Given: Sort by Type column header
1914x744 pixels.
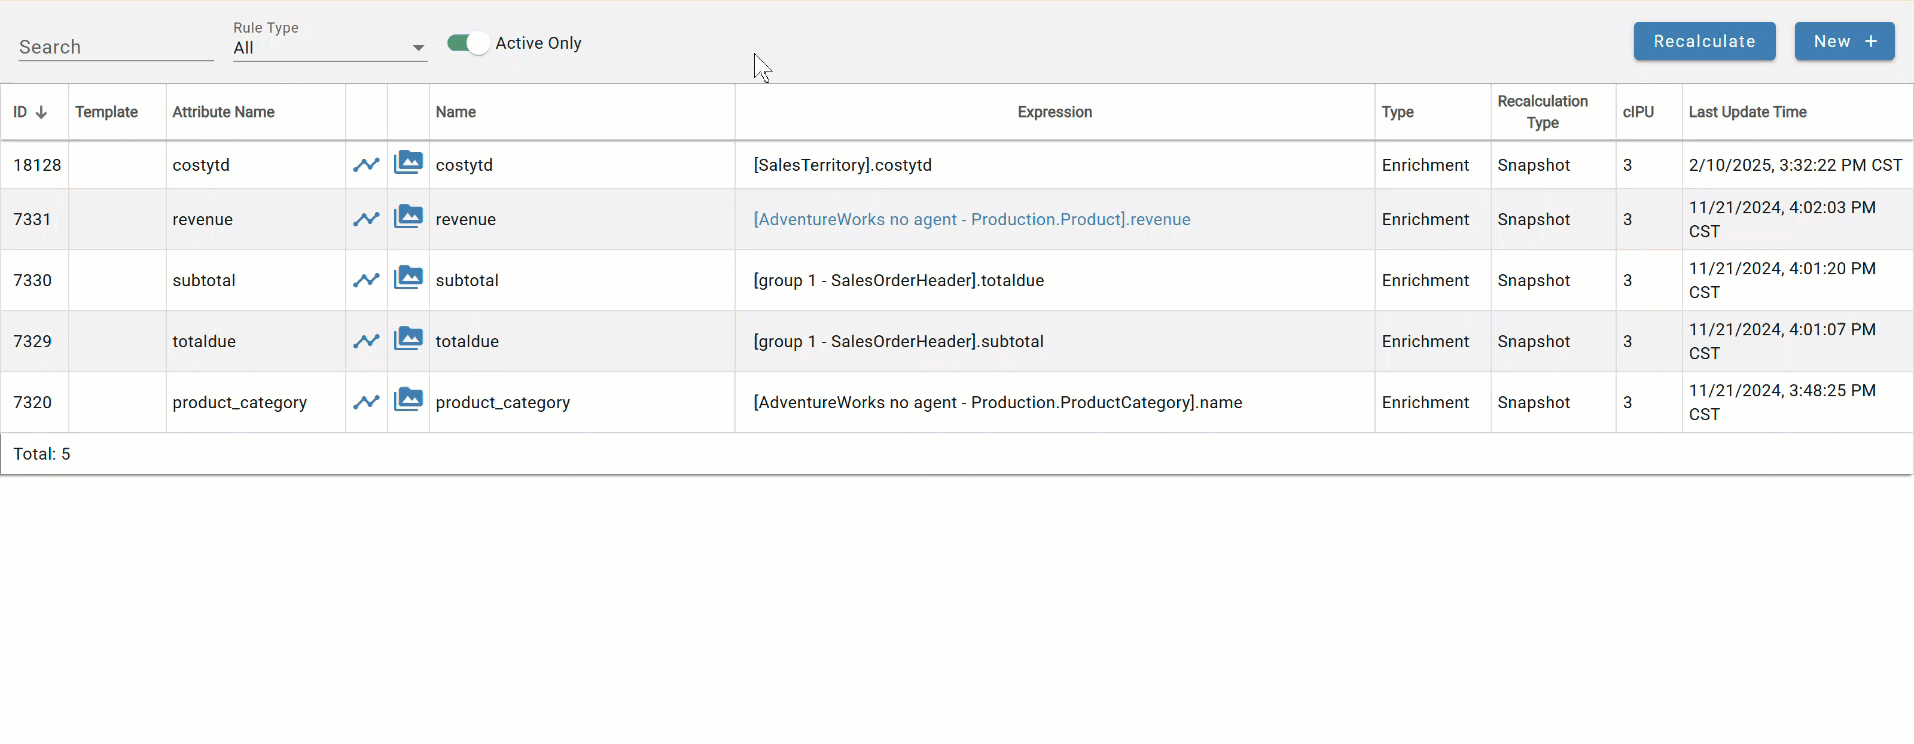Looking at the screenshot, I should tap(1397, 112).
